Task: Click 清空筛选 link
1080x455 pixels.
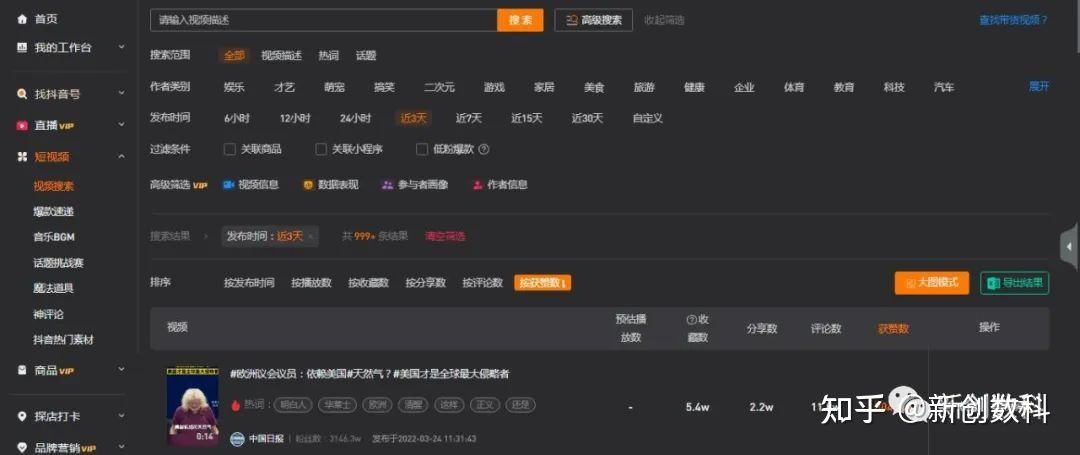Action: point(445,236)
